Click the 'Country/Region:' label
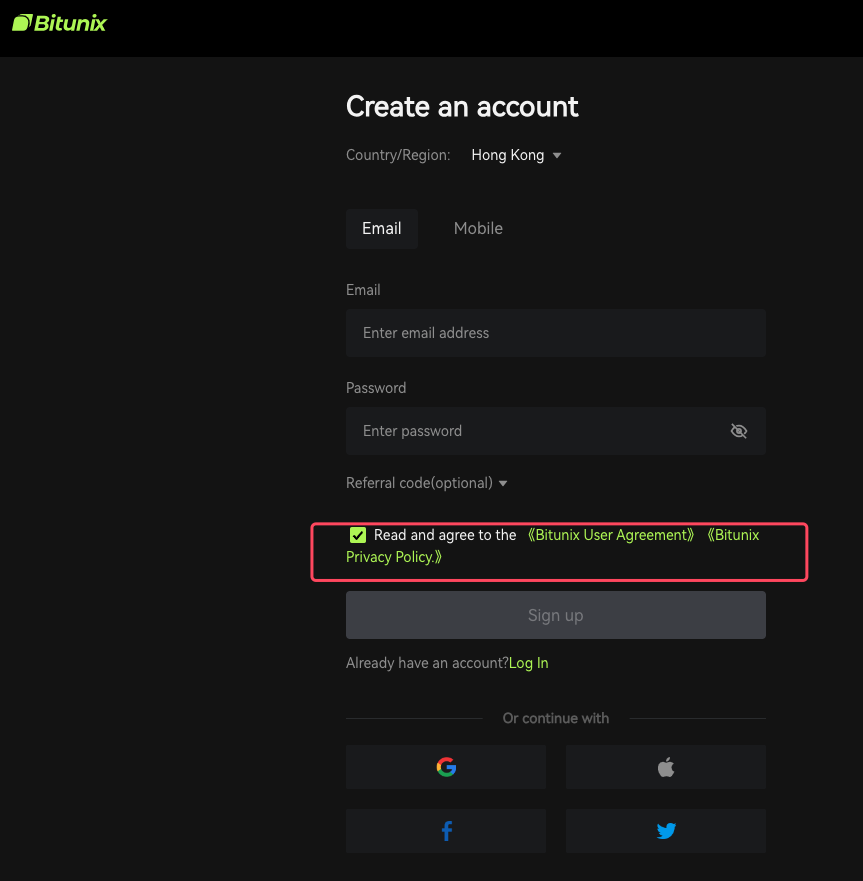Image resolution: width=863 pixels, height=881 pixels. coord(398,155)
